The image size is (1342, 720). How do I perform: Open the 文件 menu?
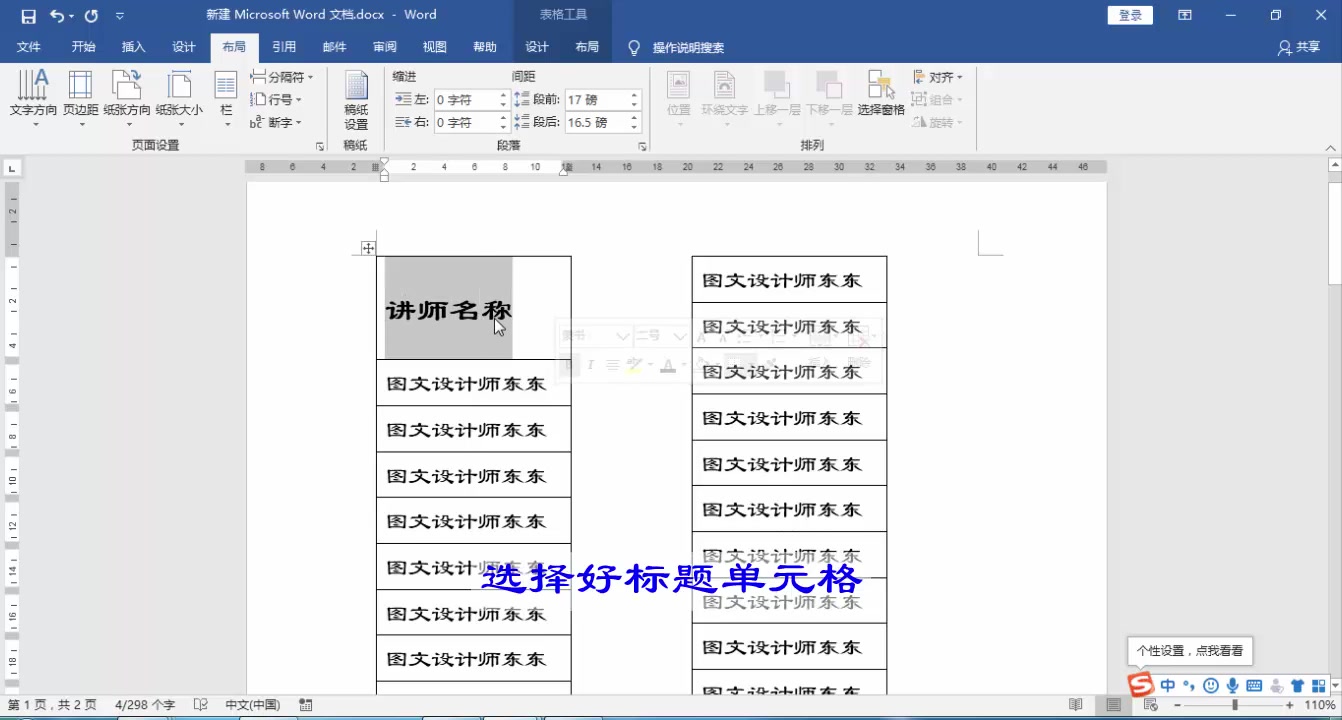(x=29, y=47)
